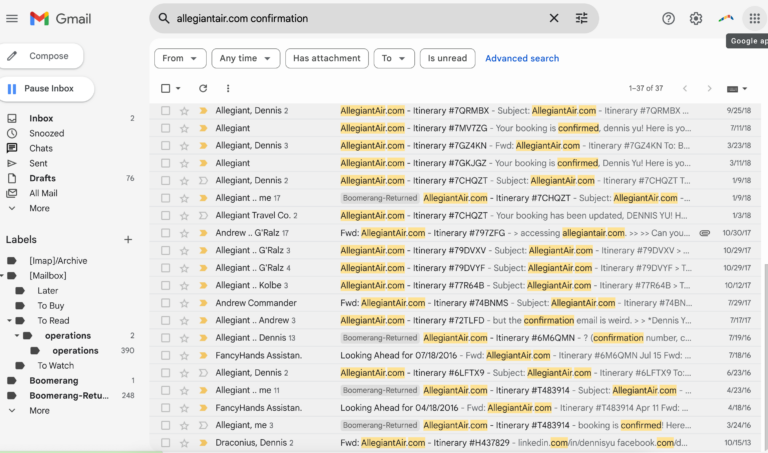This screenshot has height=453, width=768.
Task: Click the Pause Inbox button
Action: [46, 89]
